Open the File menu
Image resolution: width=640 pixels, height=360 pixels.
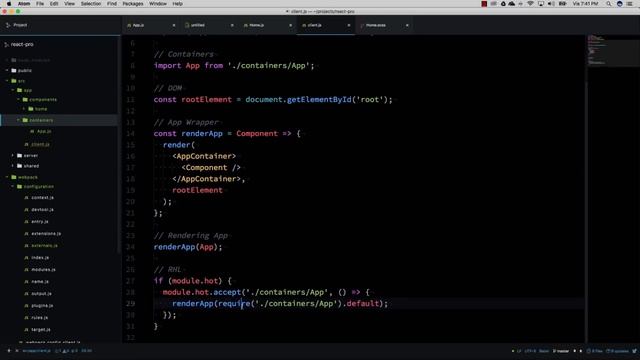[40, 4]
